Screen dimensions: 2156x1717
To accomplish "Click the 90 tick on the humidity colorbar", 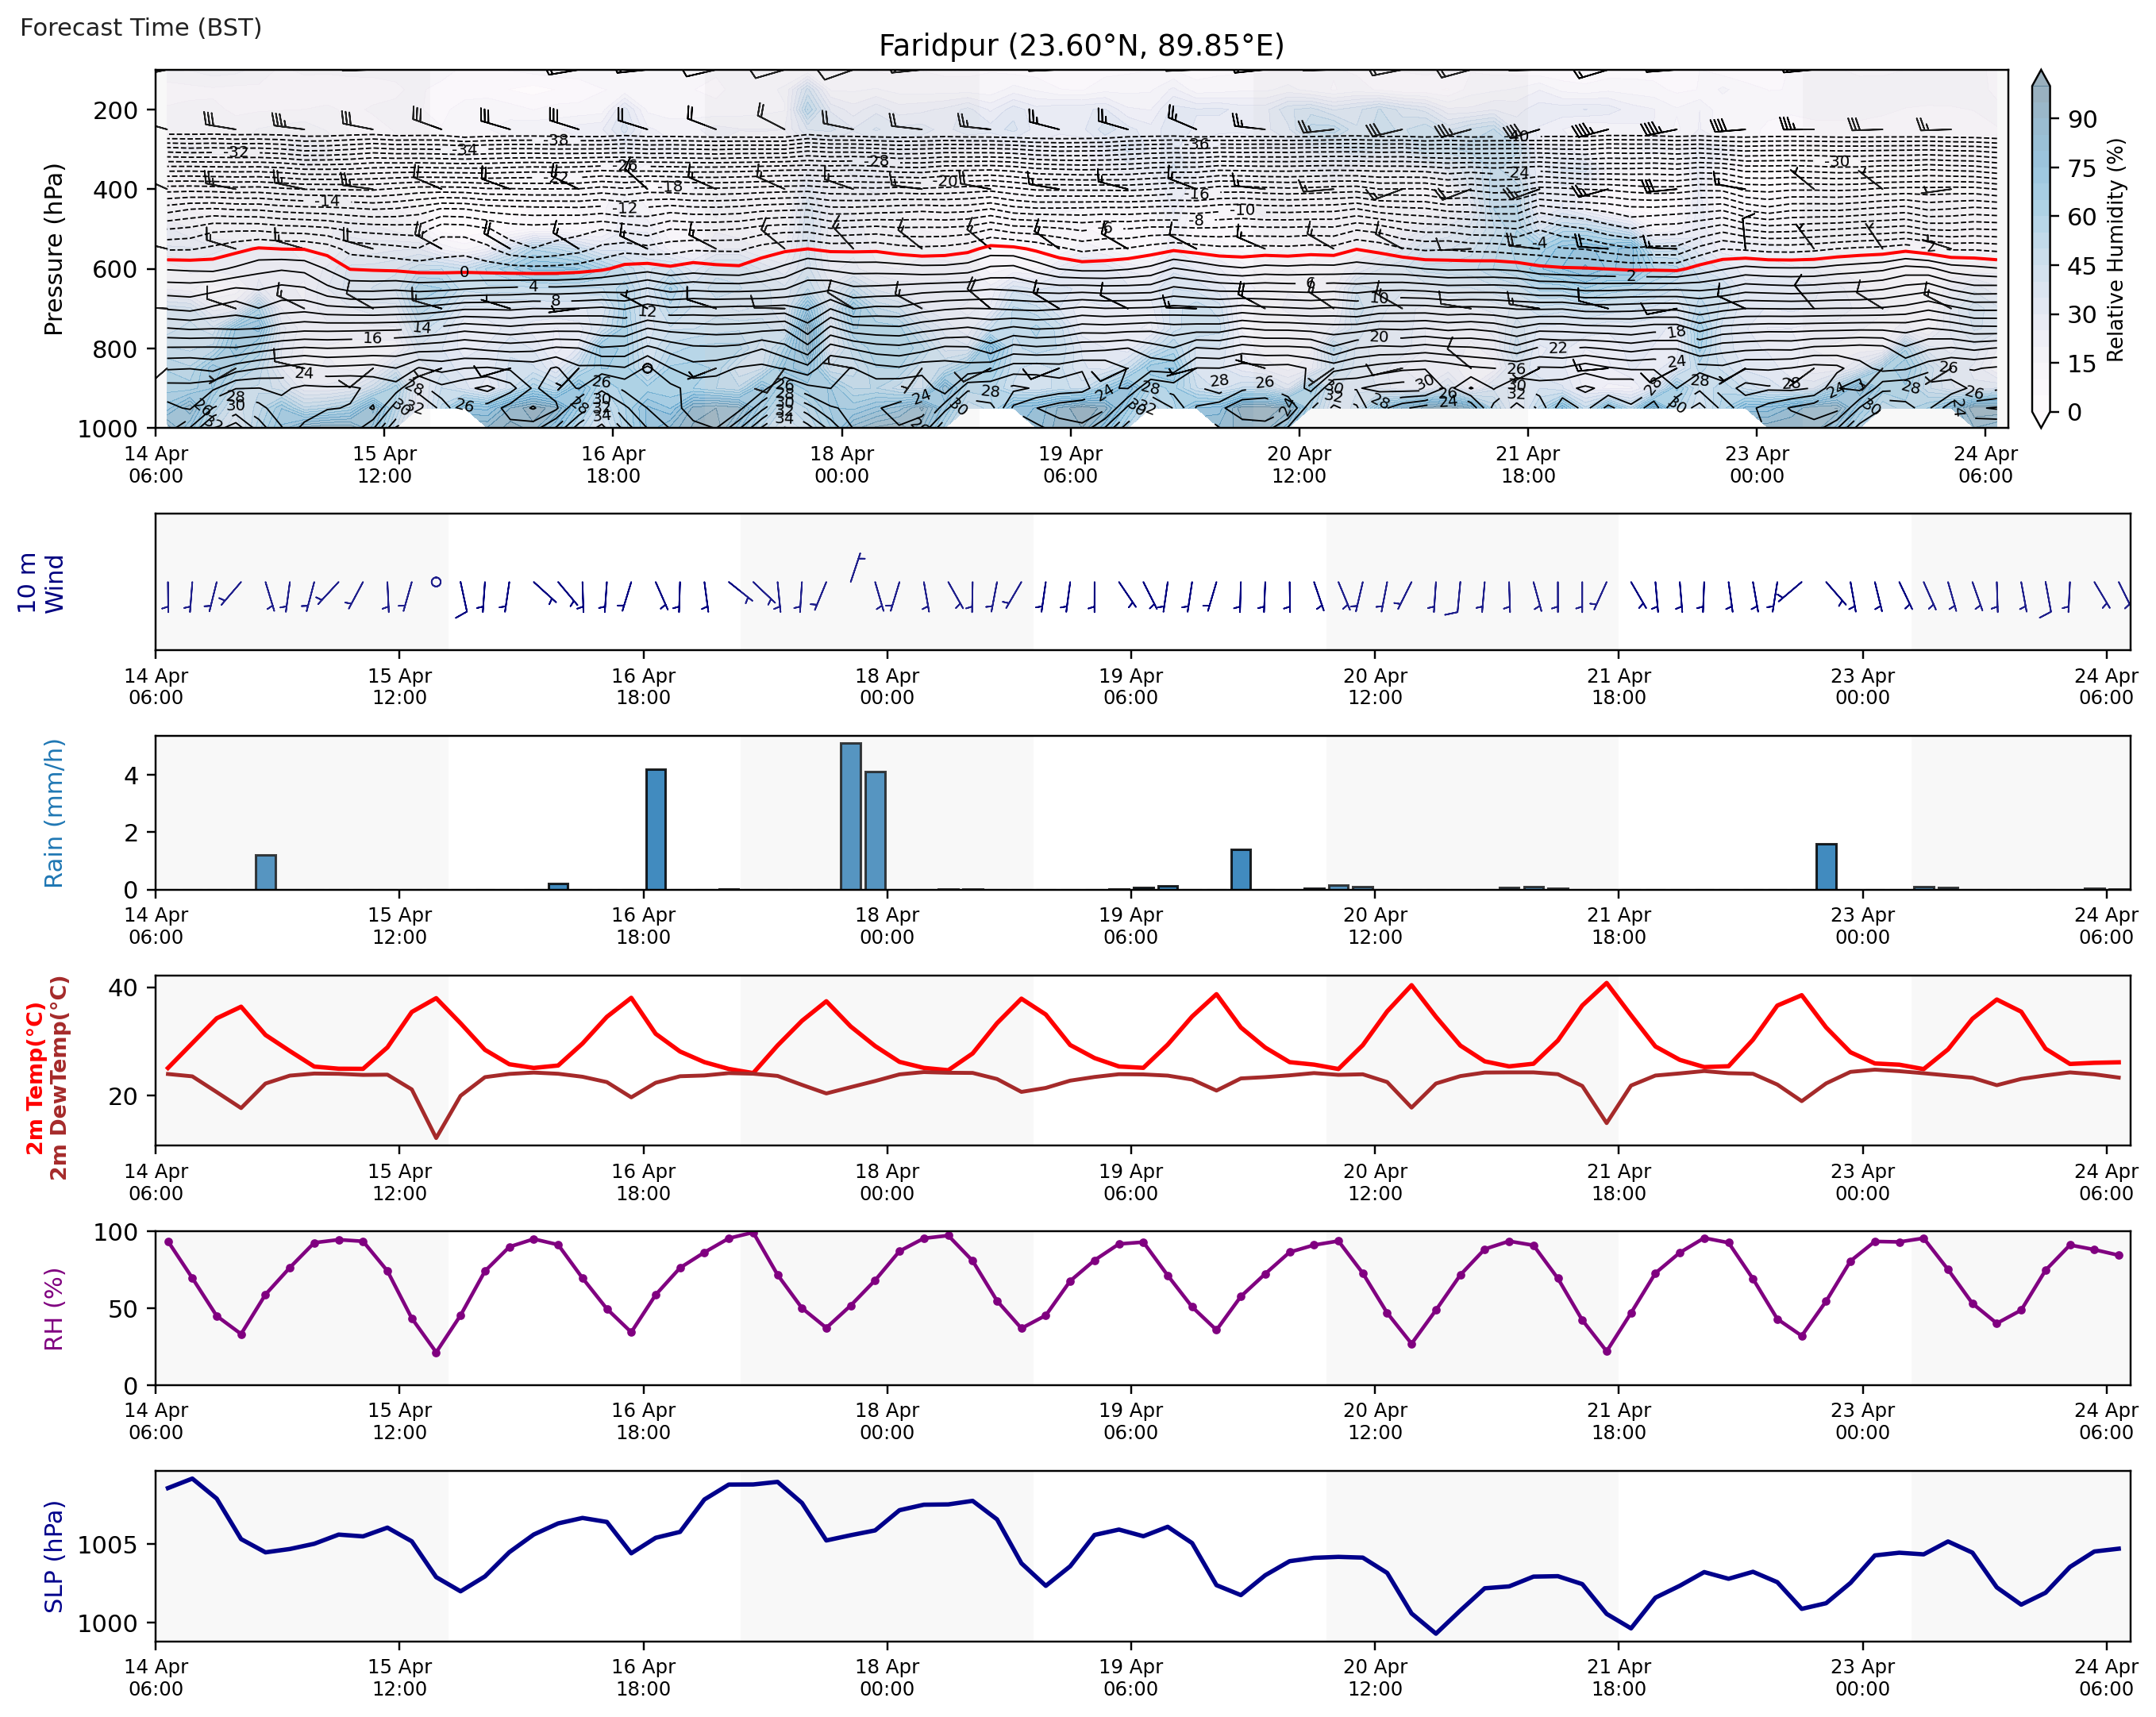I will point(2082,120).
